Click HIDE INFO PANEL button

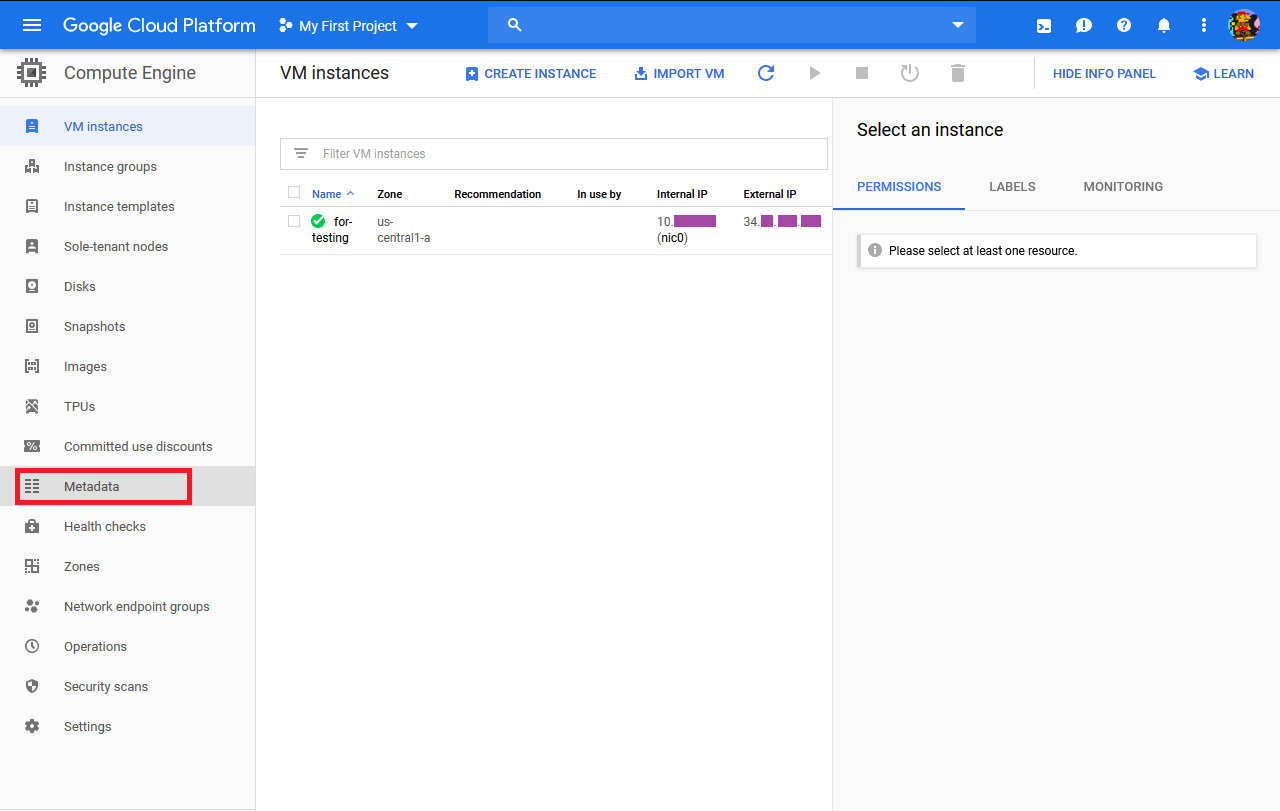coord(1104,73)
